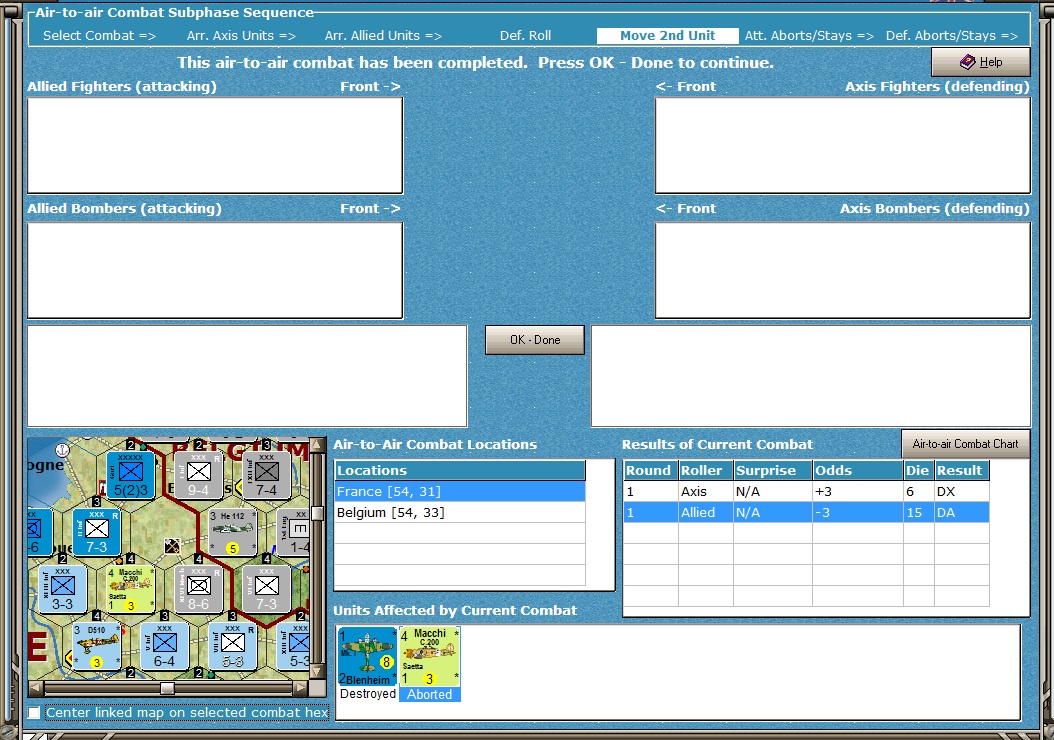
Task: Click the Axis Fighters defending box
Action: point(842,145)
